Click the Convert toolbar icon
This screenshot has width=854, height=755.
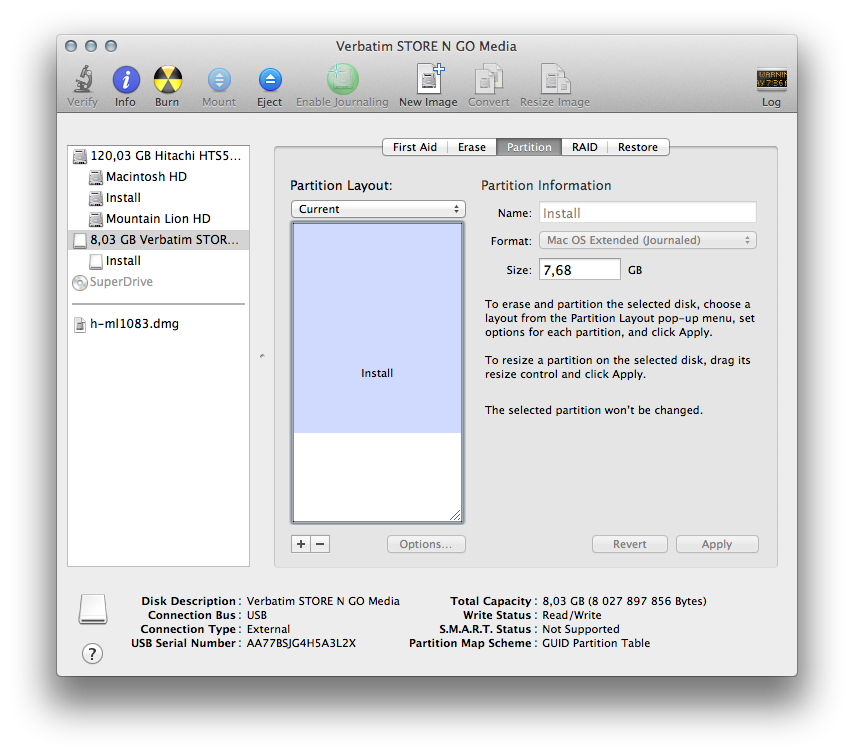(489, 80)
